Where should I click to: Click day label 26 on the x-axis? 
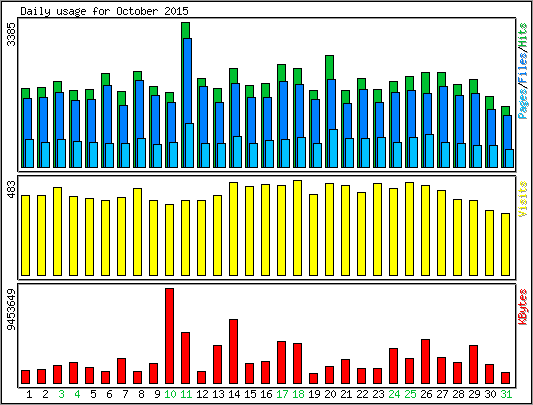click(426, 394)
